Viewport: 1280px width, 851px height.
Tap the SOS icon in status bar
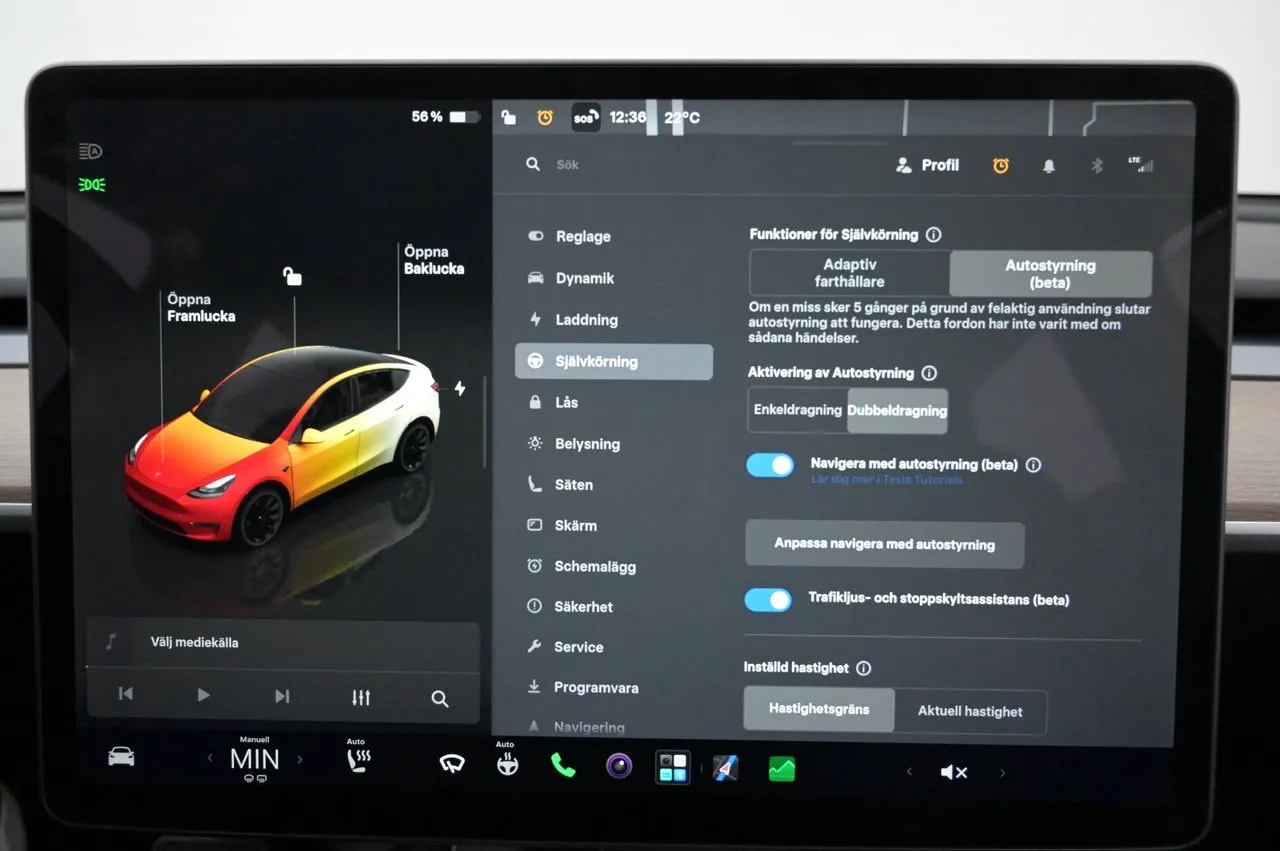(586, 118)
